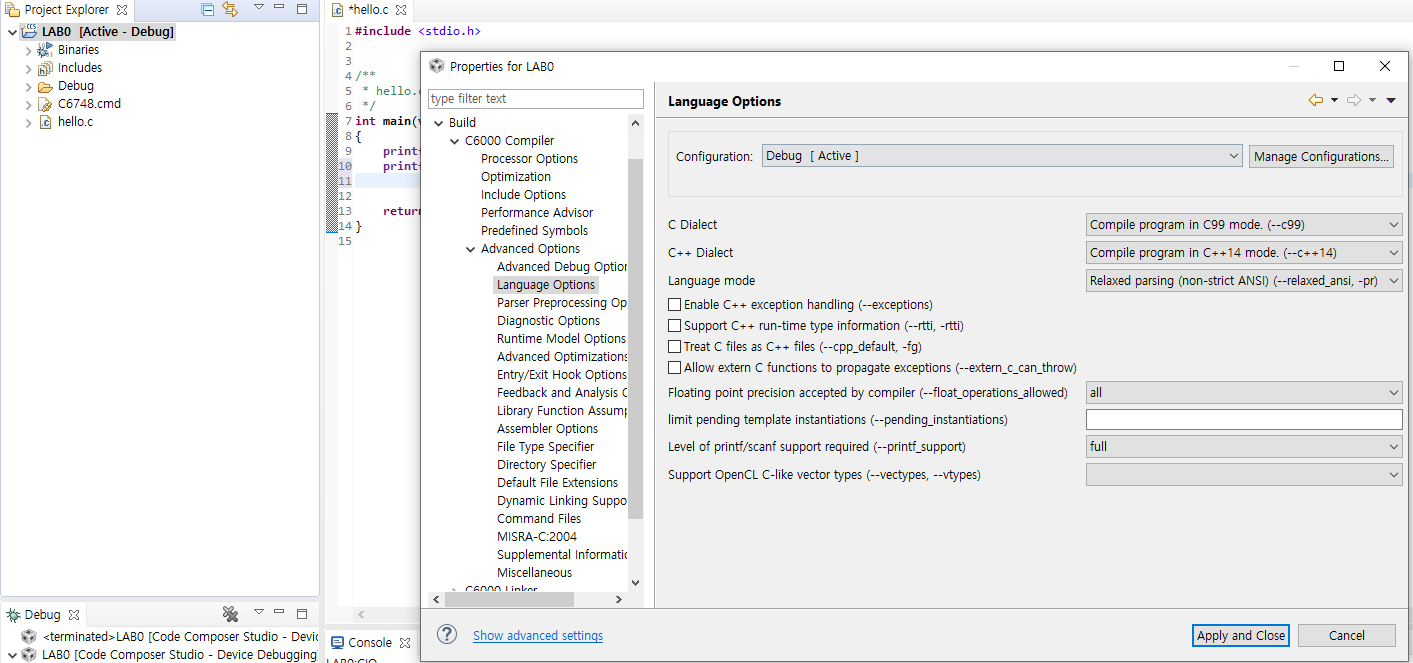Click Collapse All icon in Project Explorer

[x=208, y=9]
